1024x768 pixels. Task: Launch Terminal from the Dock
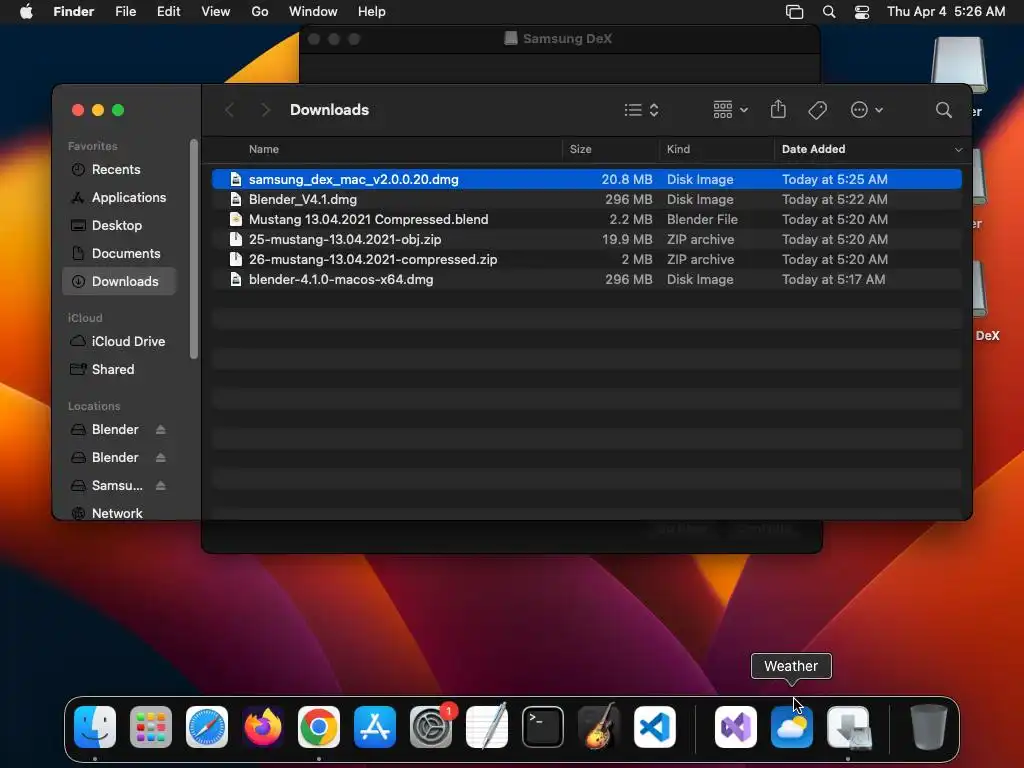point(543,727)
